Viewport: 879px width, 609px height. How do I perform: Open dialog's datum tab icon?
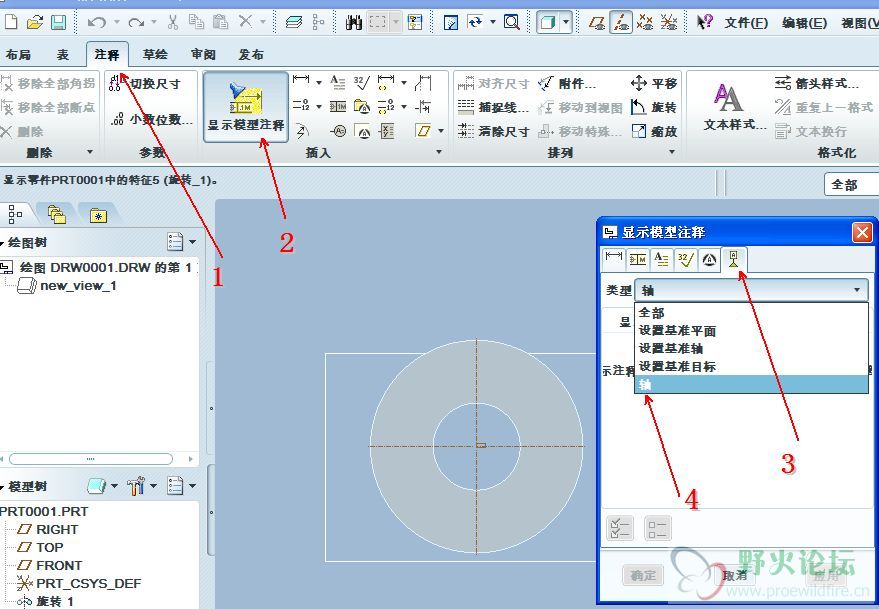(733, 259)
